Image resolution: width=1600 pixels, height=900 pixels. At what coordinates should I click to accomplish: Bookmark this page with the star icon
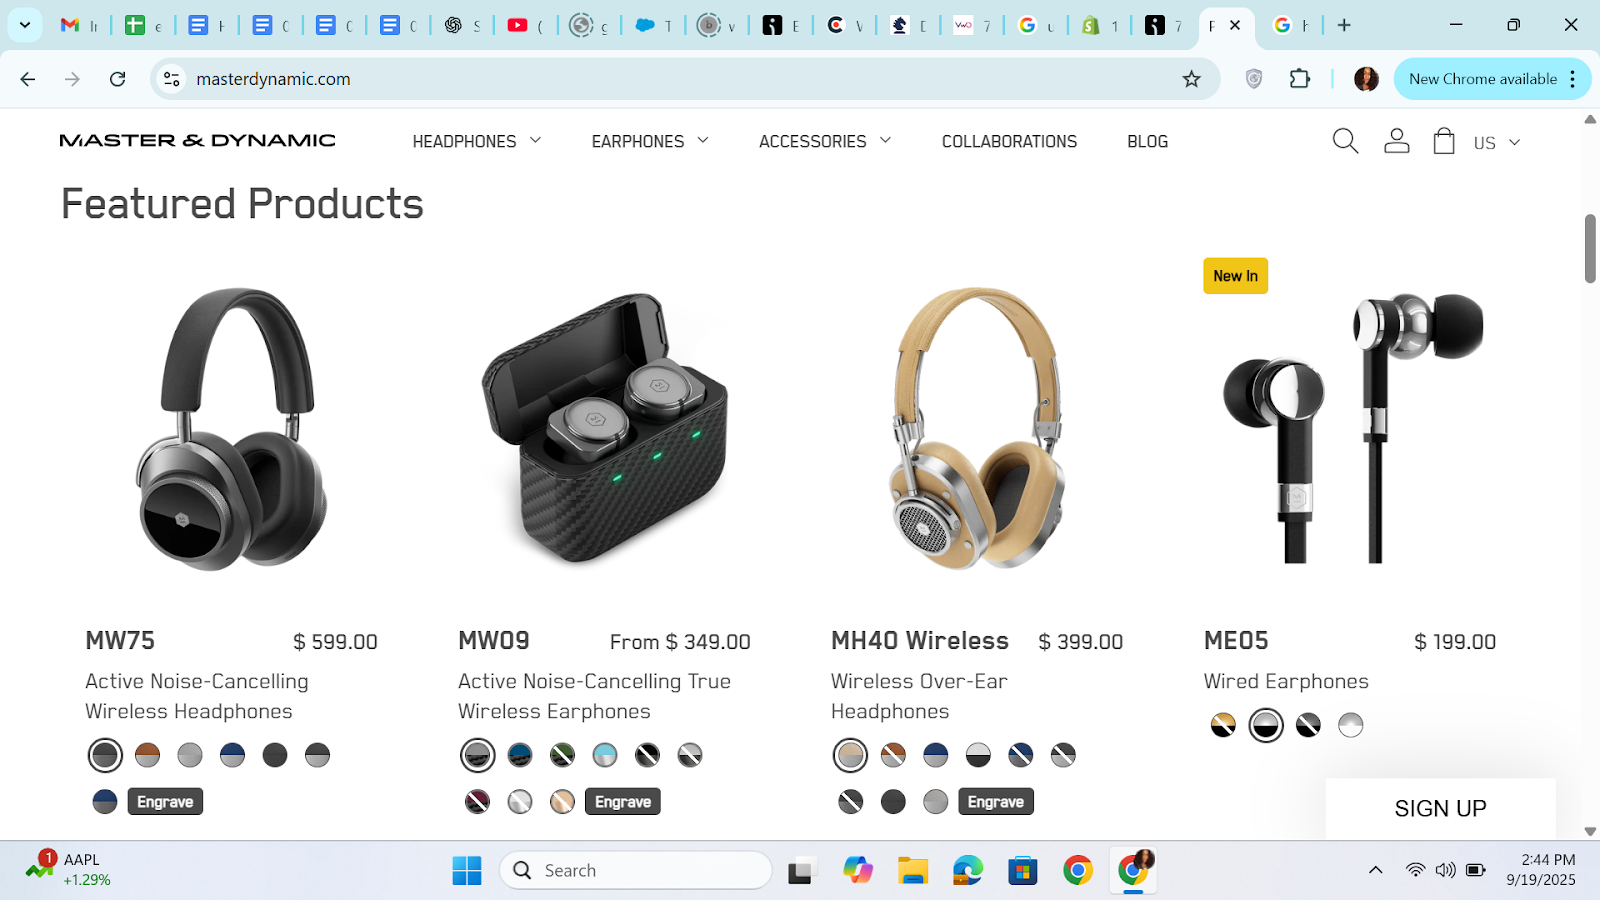coord(1191,79)
